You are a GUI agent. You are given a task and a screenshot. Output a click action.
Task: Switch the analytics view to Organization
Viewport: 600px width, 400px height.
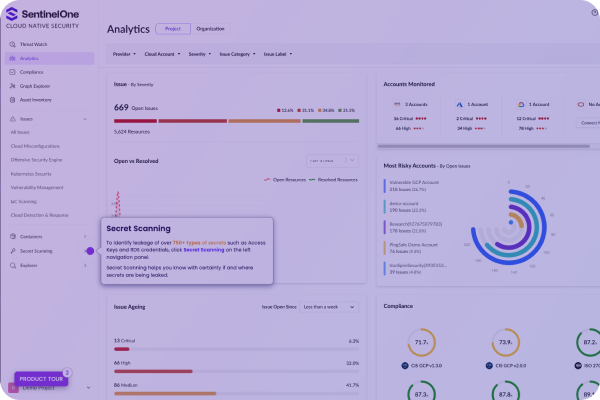tap(210, 29)
